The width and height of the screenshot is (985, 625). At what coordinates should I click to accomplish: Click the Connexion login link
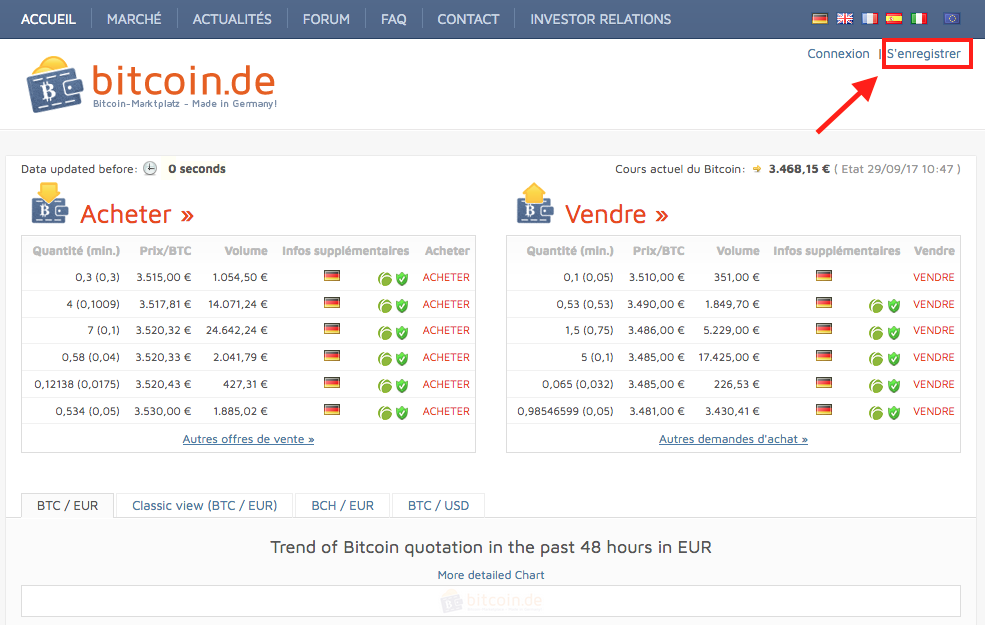(x=838, y=54)
